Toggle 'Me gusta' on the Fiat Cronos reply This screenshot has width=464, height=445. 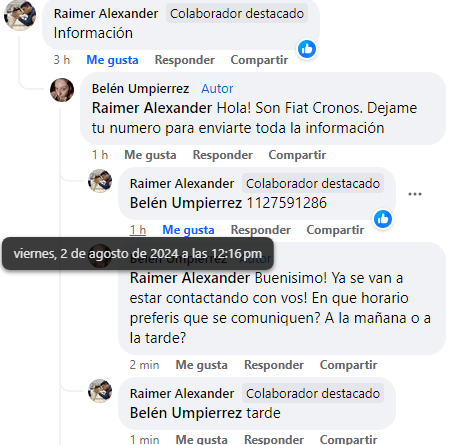(x=150, y=155)
